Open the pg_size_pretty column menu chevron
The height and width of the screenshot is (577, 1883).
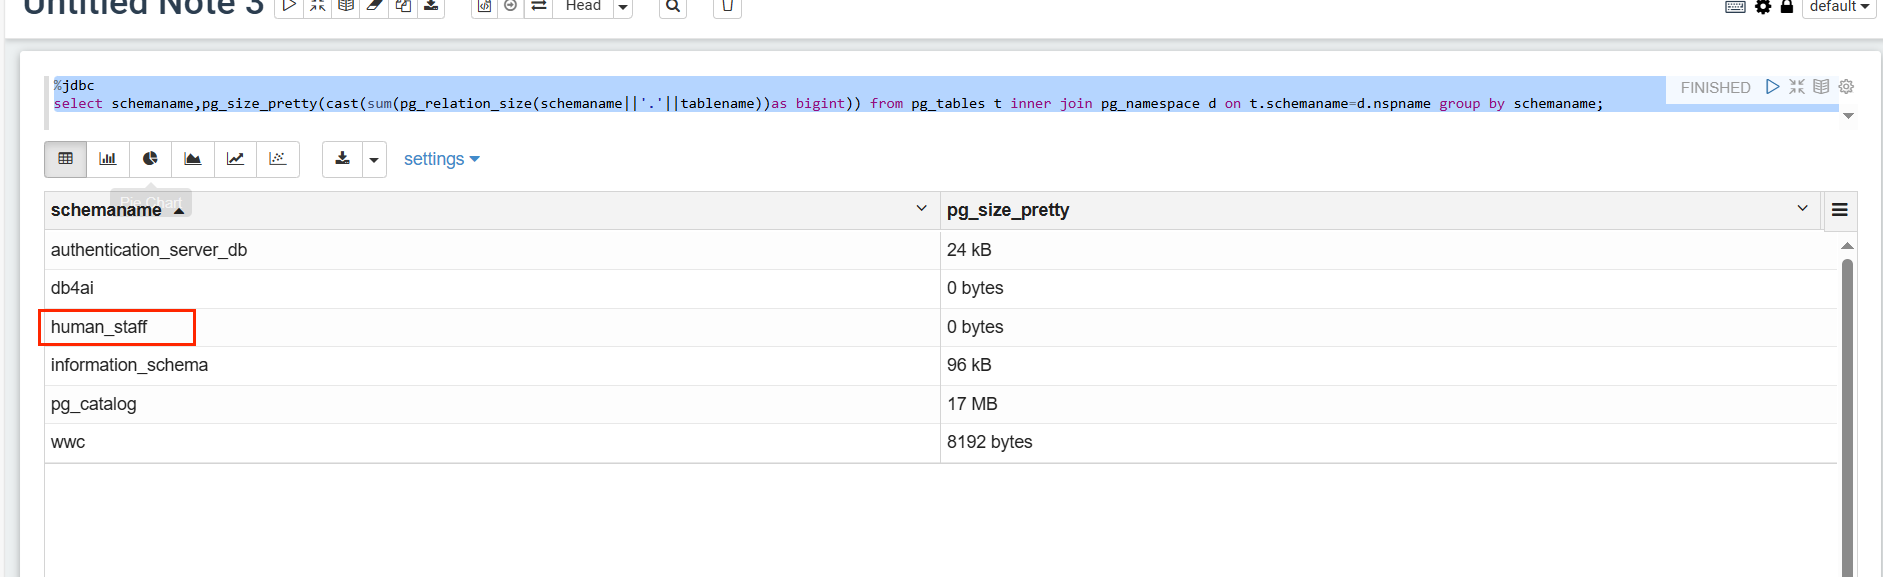[1802, 209]
